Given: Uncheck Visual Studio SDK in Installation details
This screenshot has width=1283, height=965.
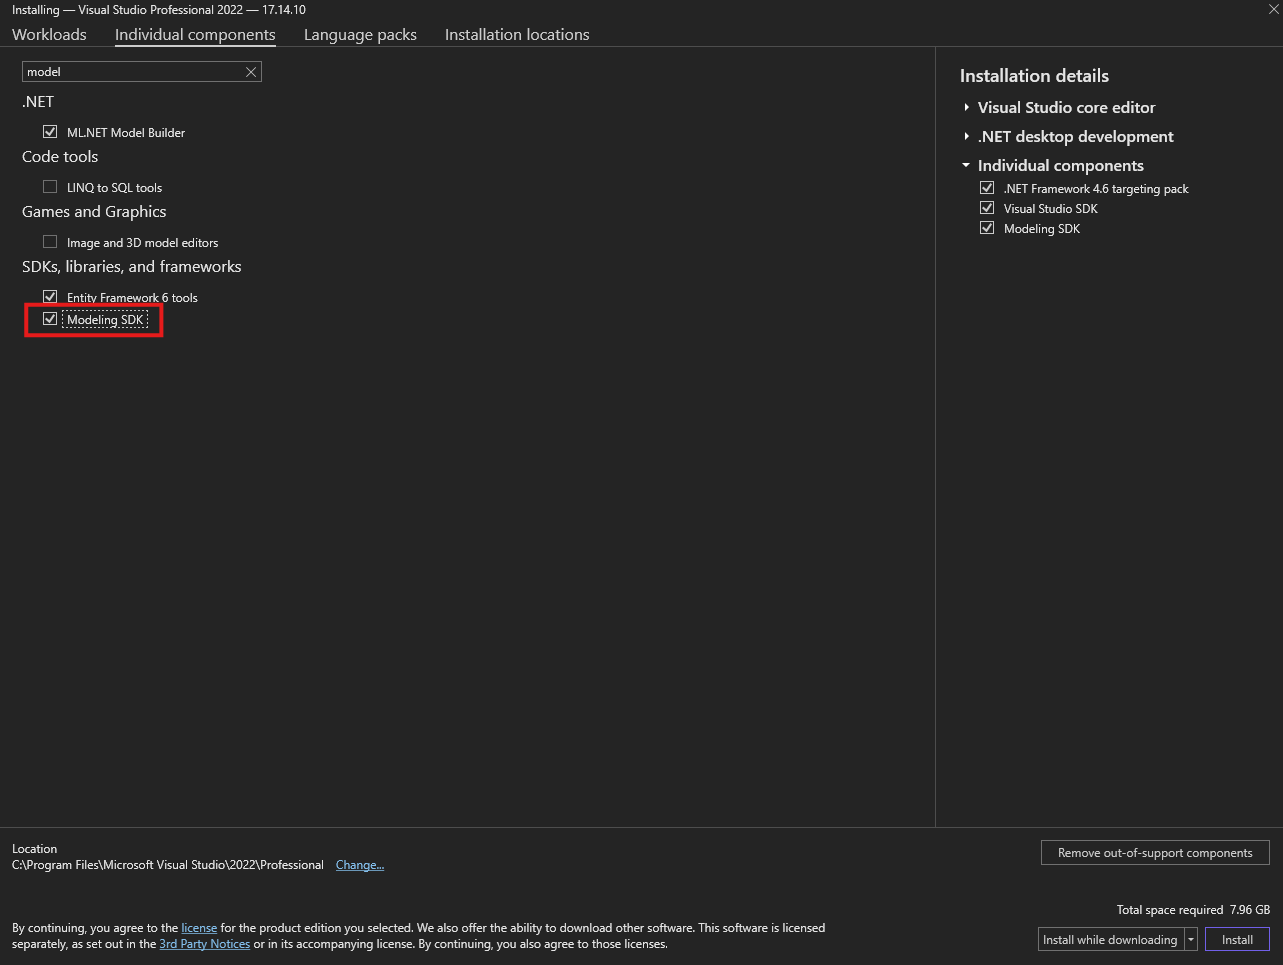Looking at the screenshot, I should coord(987,208).
